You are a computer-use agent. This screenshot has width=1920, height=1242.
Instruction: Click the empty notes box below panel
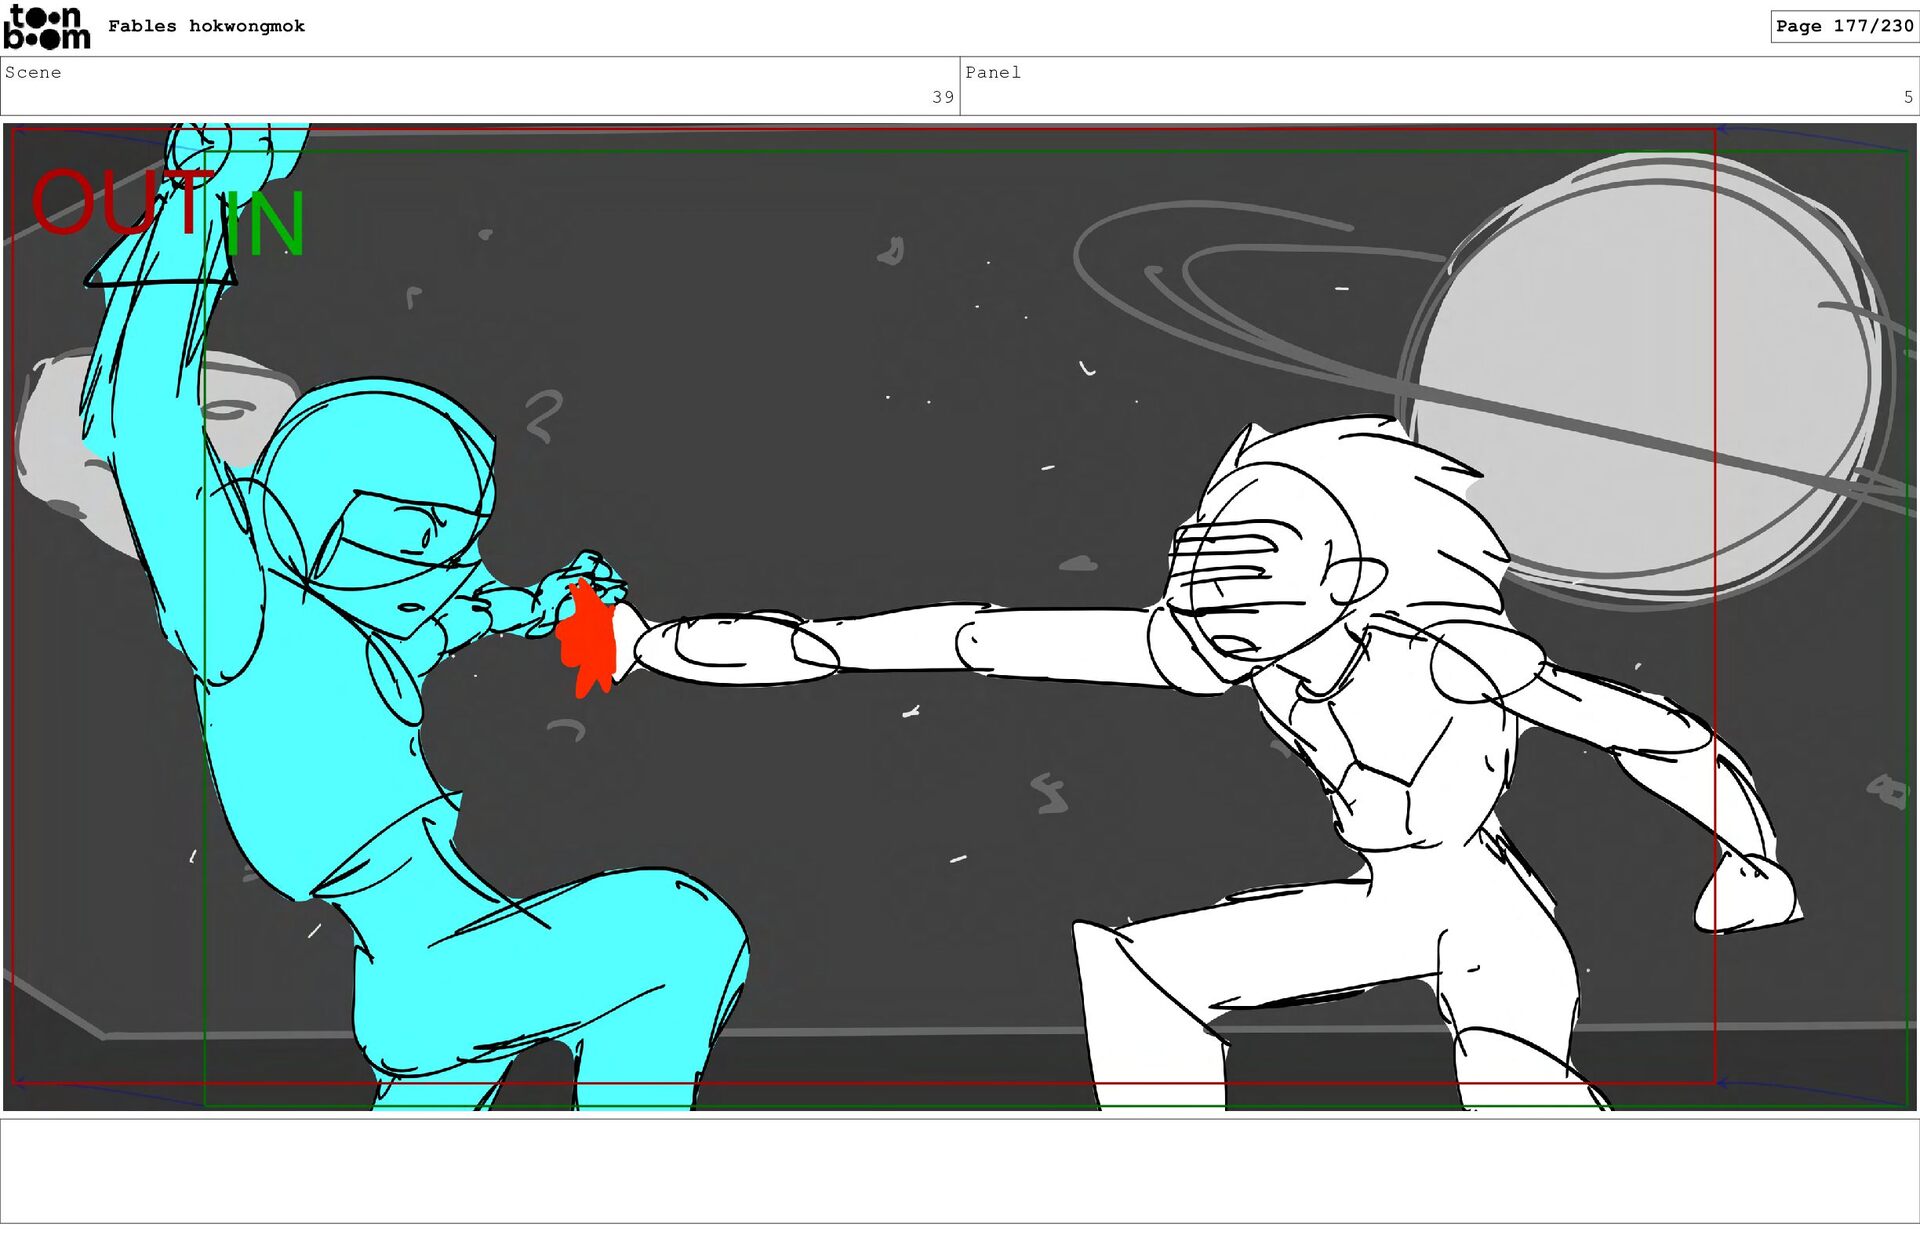point(958,1170)
